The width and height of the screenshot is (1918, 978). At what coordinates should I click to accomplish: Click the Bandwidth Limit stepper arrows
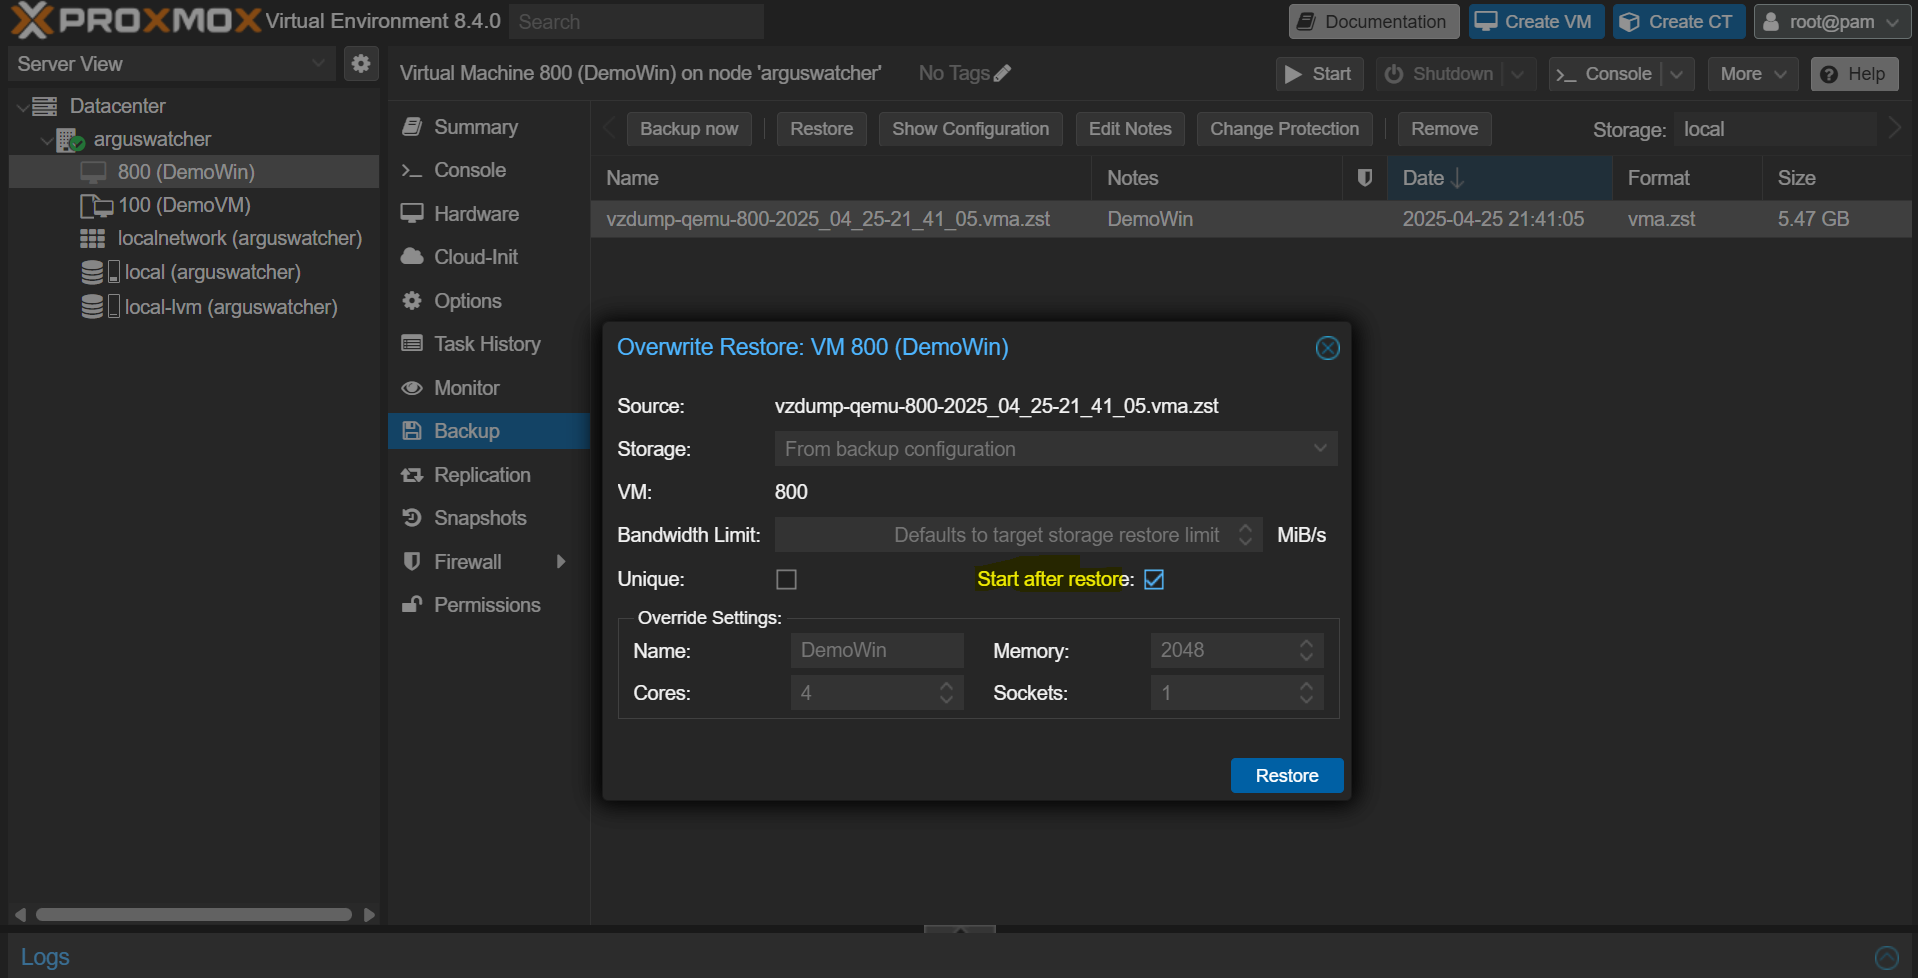(1245, 535)
